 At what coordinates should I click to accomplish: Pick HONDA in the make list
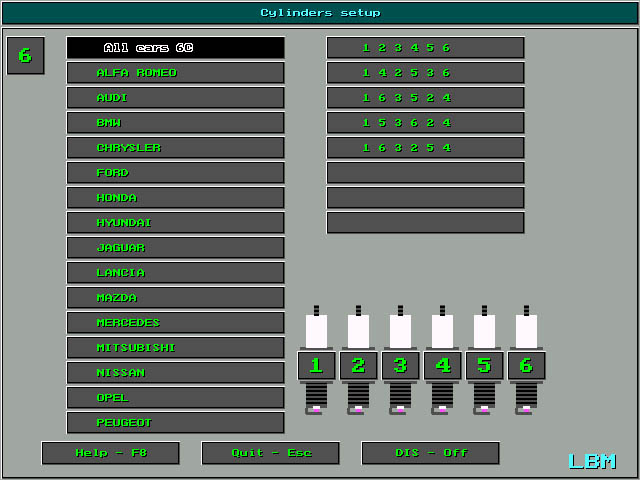pyautogui.click(x=176, y=198)
